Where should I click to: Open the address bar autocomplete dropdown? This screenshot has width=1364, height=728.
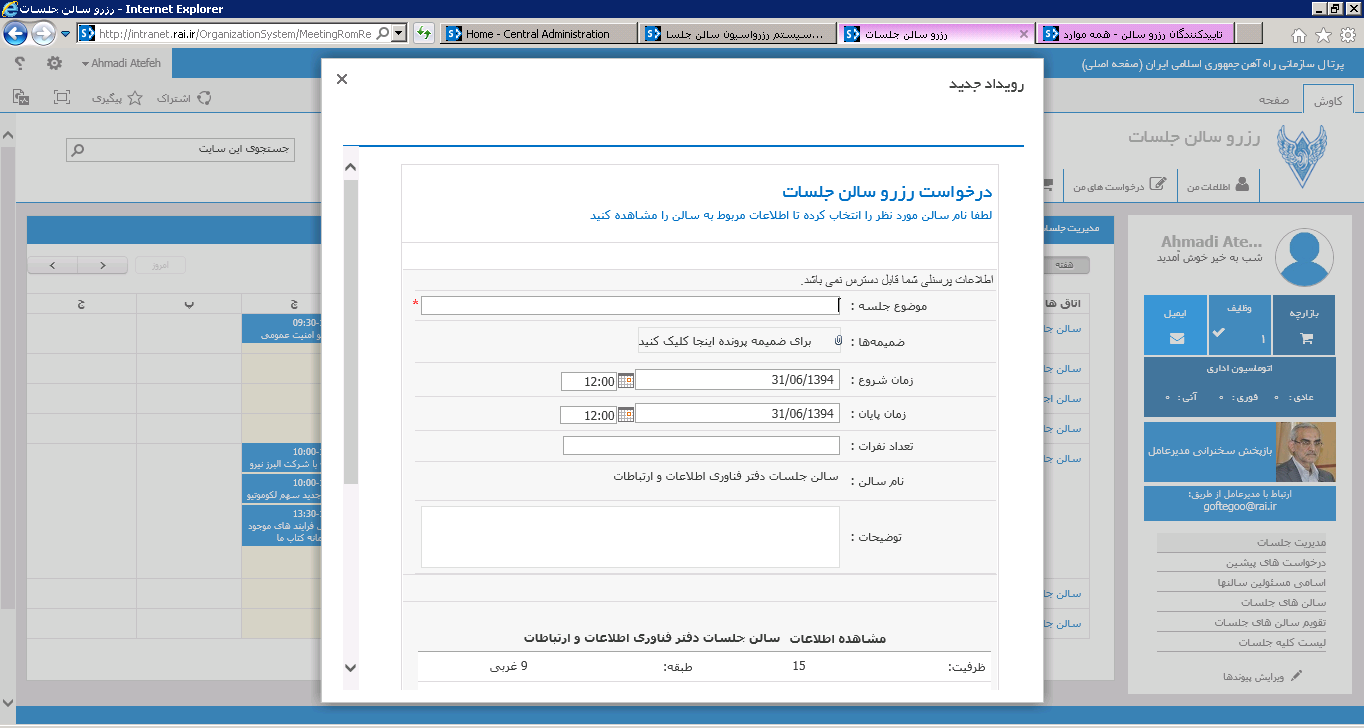(x=399, y=34)
